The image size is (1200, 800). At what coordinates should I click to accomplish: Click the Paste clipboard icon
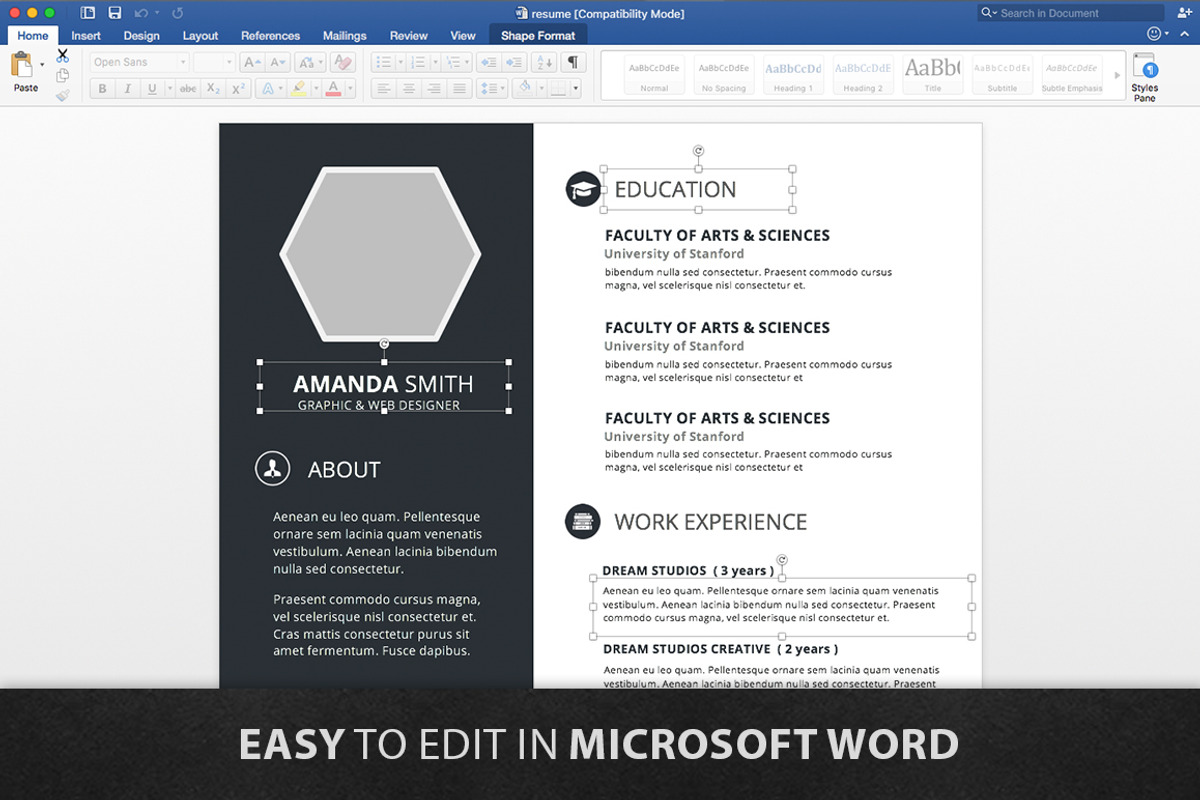coord(21,66)
